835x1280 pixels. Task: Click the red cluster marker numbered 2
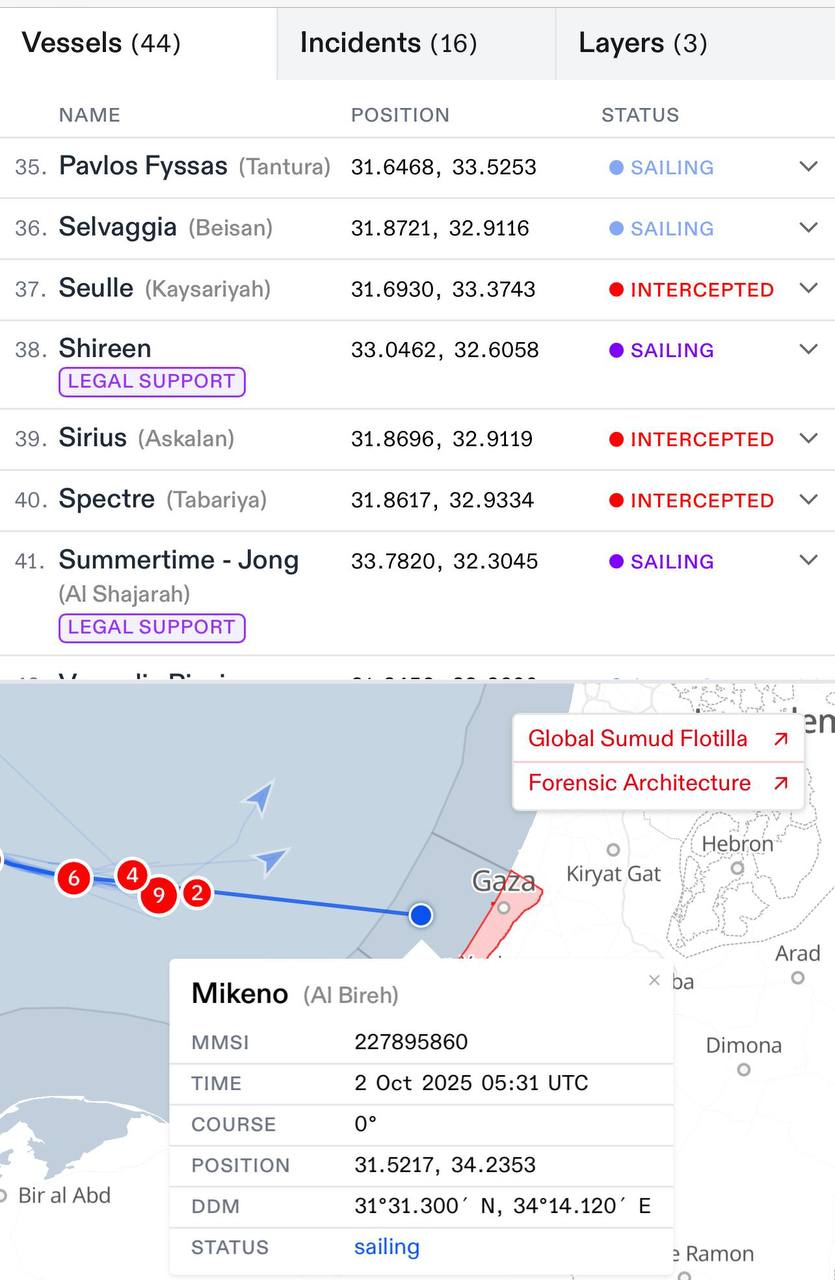[197, 893]
